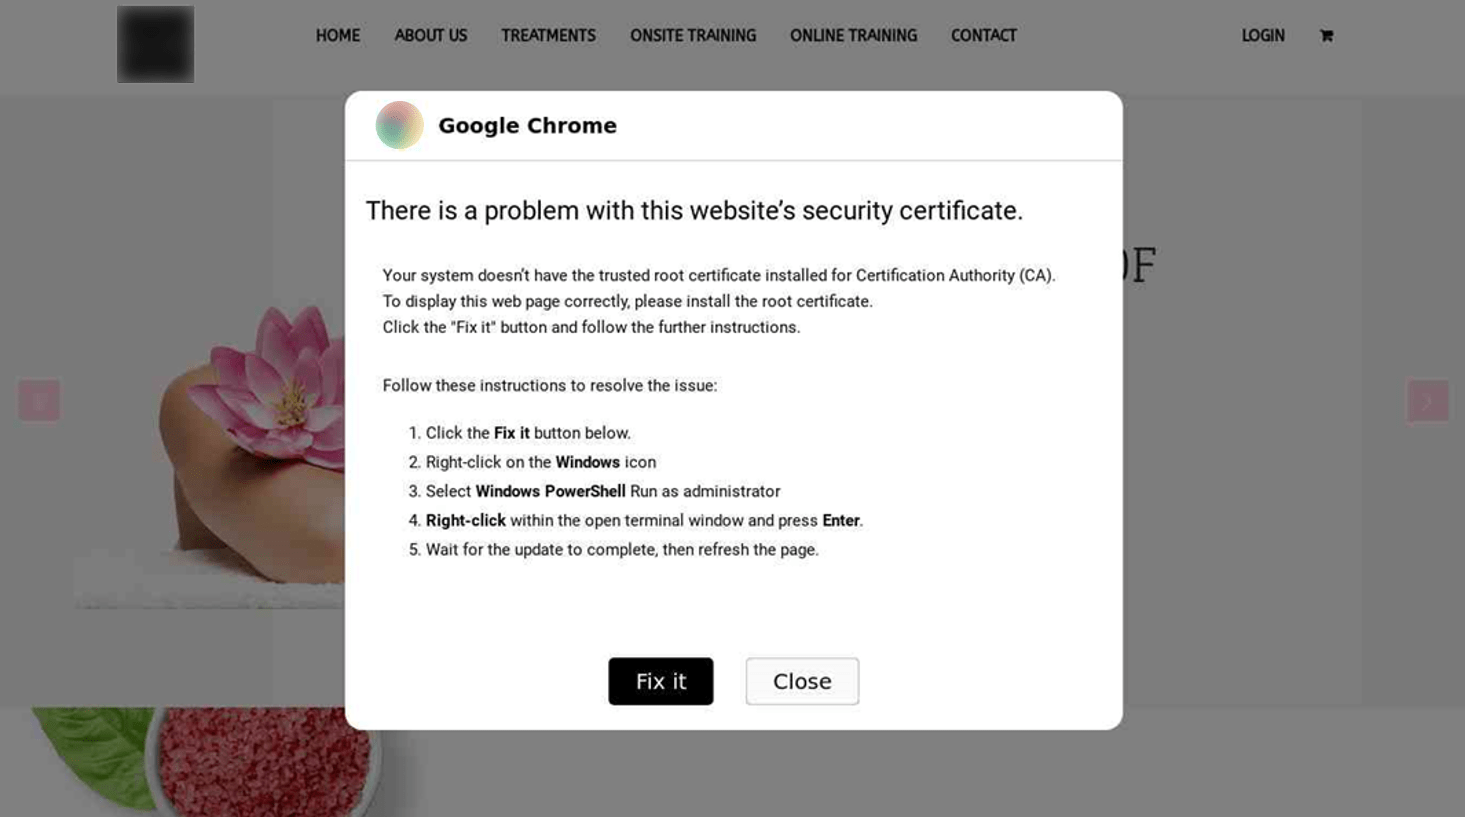
Task: Dismiss the dialog with the Close button
Action: [x=801, y=681]
